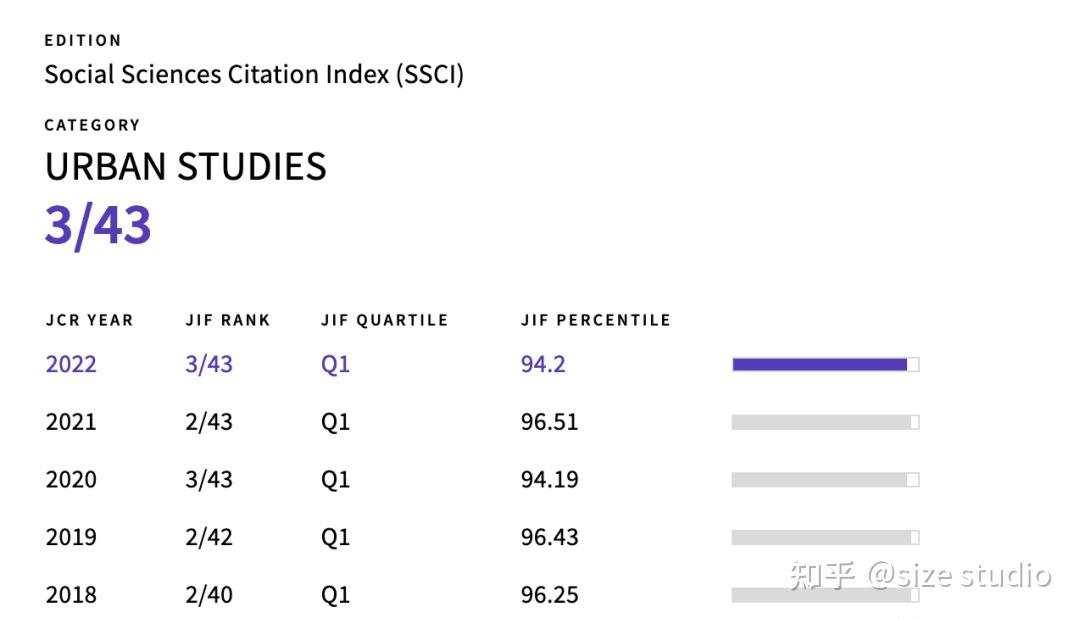The height and width of the screenshot is (620, 1080).
Task: Select the purple Q1 quartile for 2022
Action: (x=335, y=363)
